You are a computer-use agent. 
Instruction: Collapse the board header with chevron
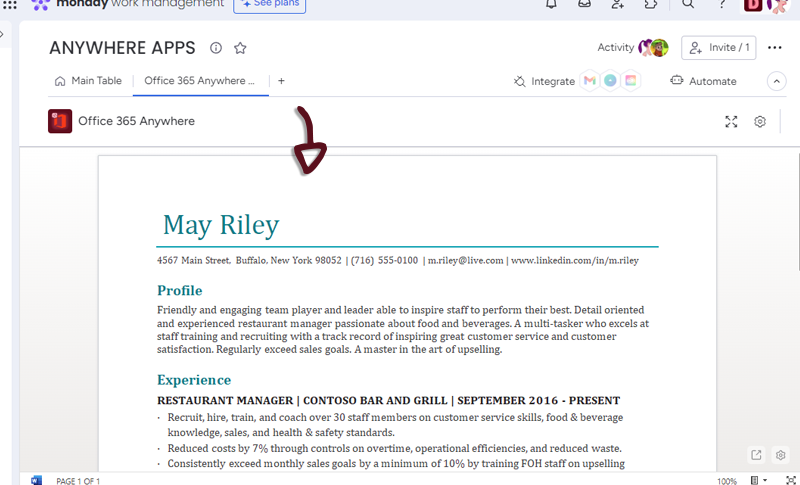point(776,81)
